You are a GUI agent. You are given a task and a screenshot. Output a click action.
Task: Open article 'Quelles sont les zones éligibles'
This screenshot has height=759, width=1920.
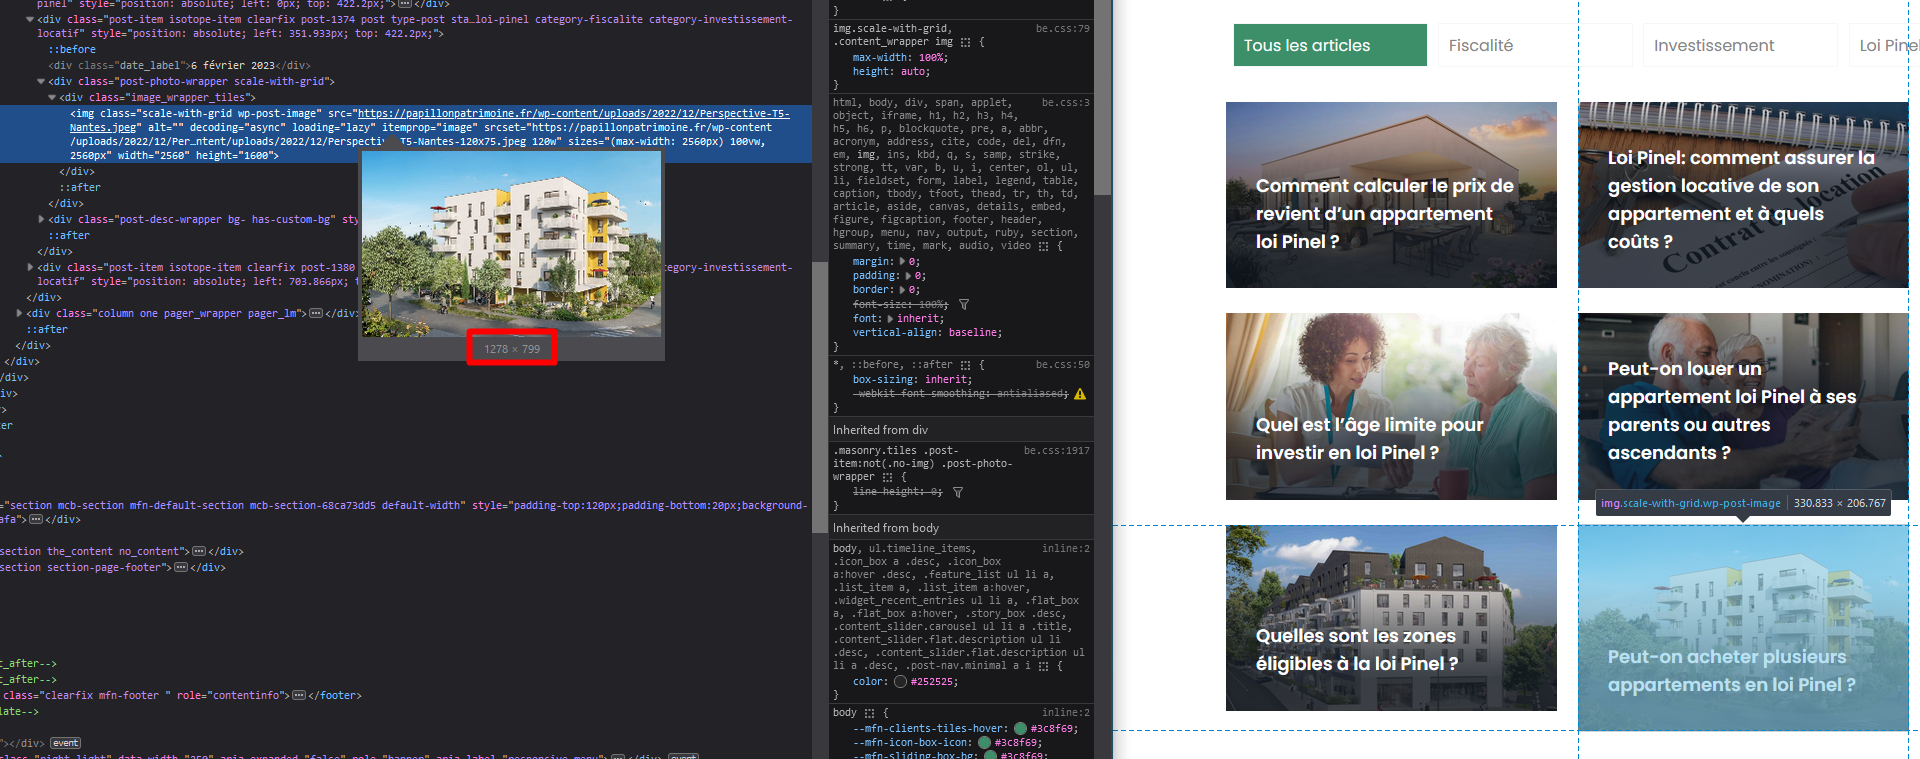[1391, 618]
